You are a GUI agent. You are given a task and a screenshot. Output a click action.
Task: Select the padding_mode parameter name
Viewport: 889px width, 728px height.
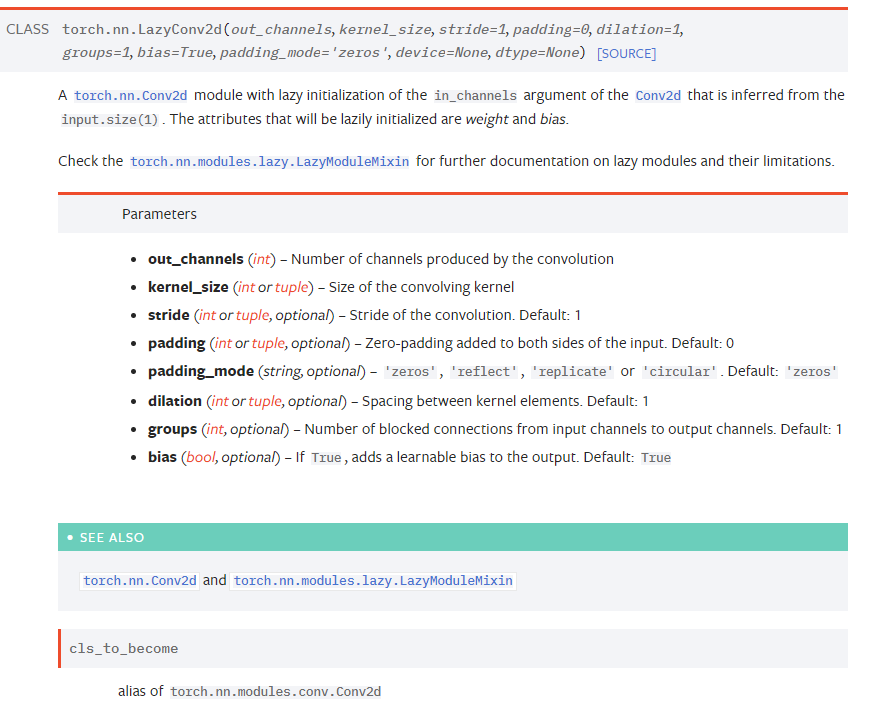(x=200, y=371)
